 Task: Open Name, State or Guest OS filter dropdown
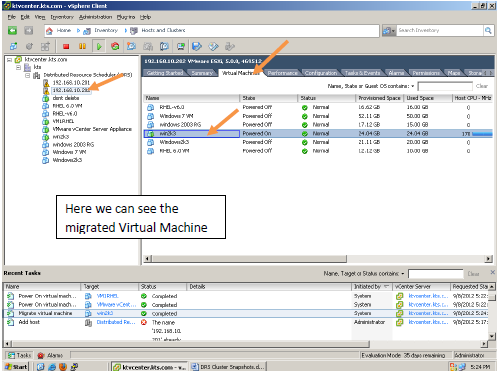click(413, 86)
